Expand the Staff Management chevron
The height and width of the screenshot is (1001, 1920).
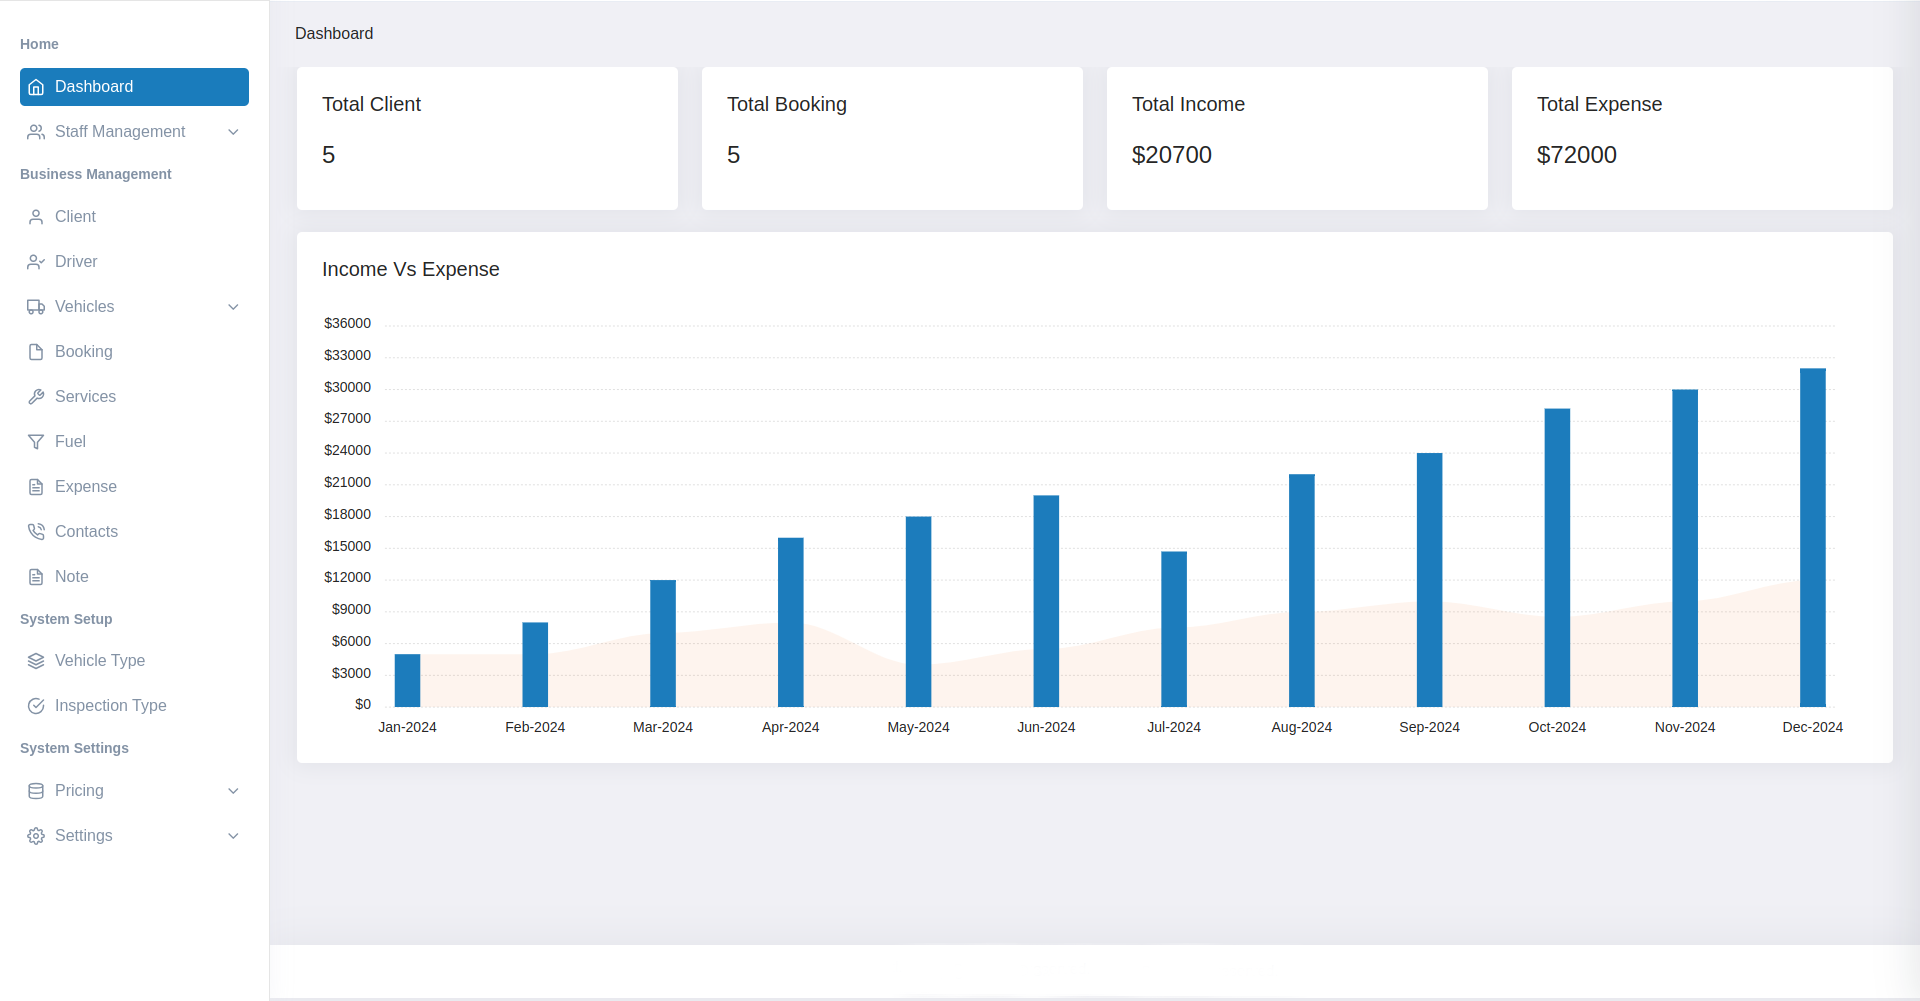[x=233, y=132]
